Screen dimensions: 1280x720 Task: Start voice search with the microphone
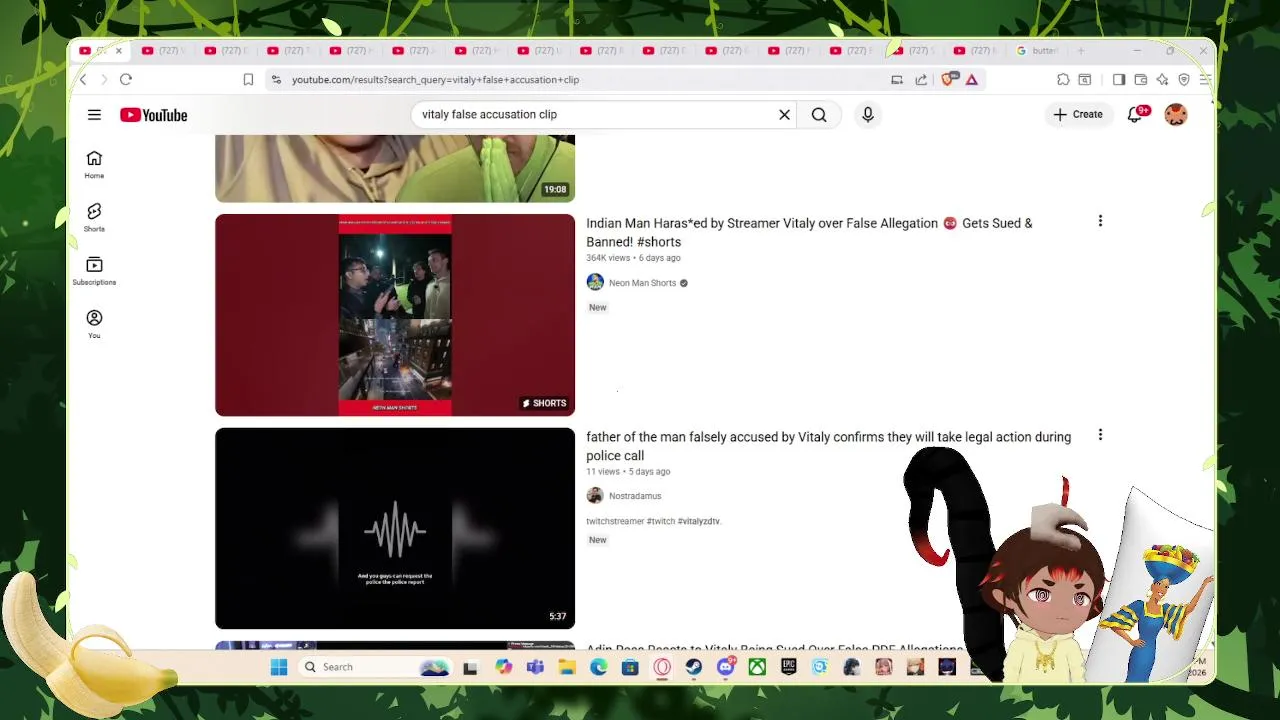tap(868, 115)
